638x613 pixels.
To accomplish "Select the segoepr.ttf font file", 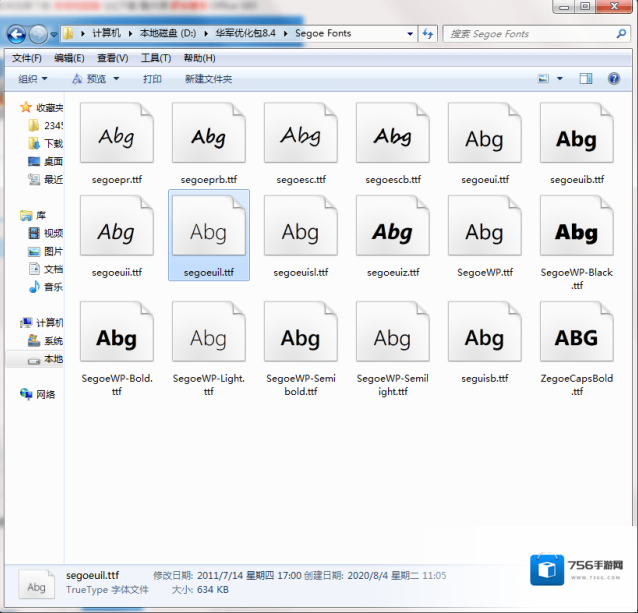I will 116,145.
